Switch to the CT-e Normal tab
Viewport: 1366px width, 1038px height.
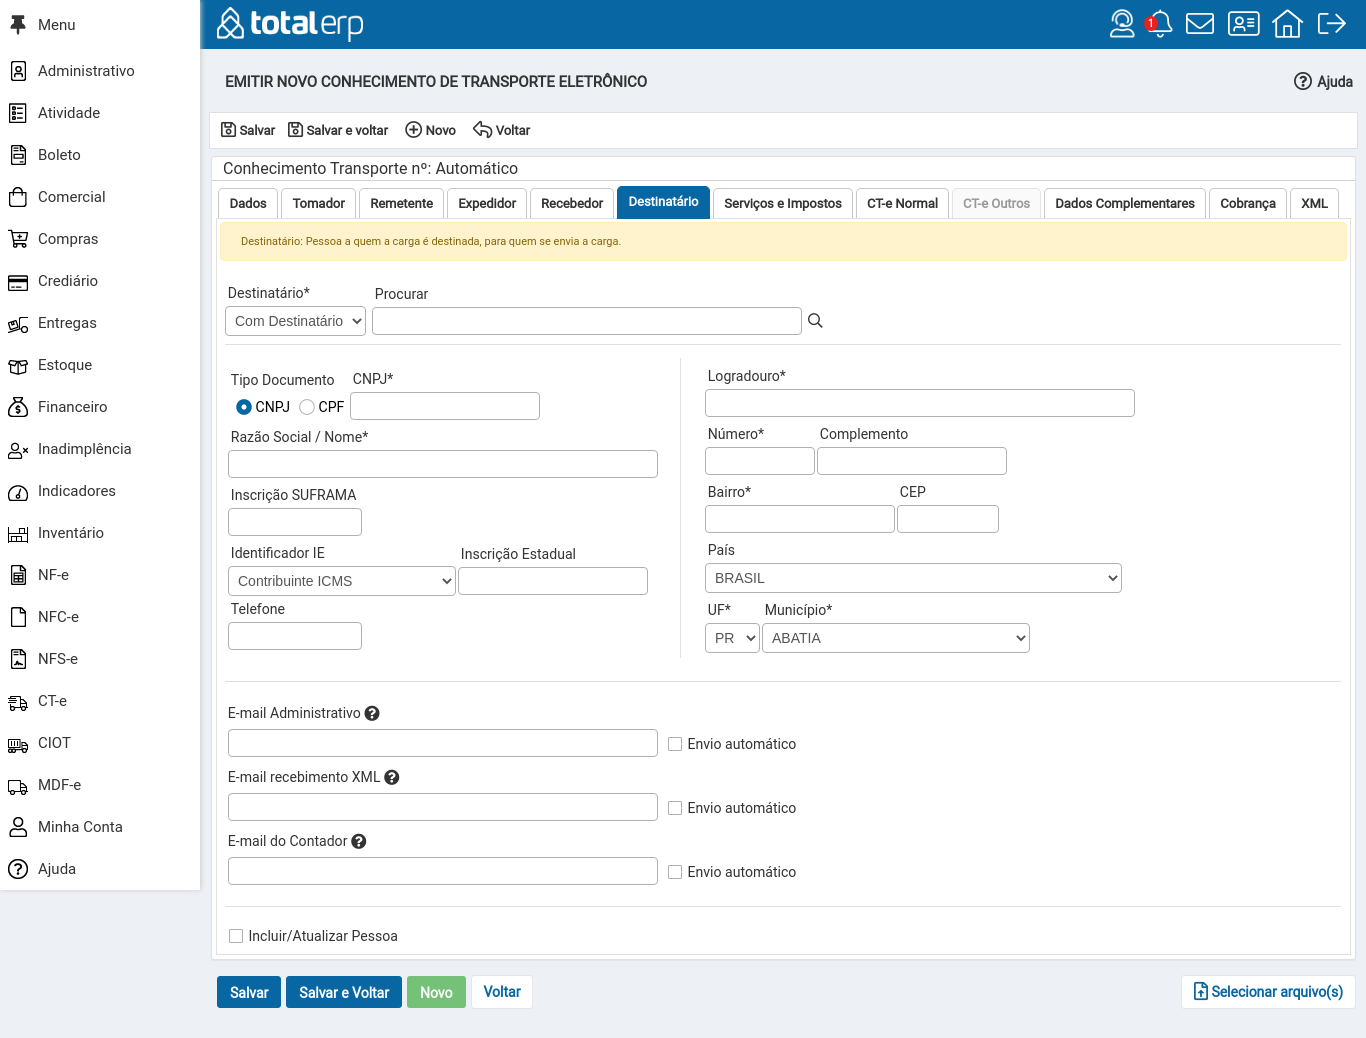(902, 203)
